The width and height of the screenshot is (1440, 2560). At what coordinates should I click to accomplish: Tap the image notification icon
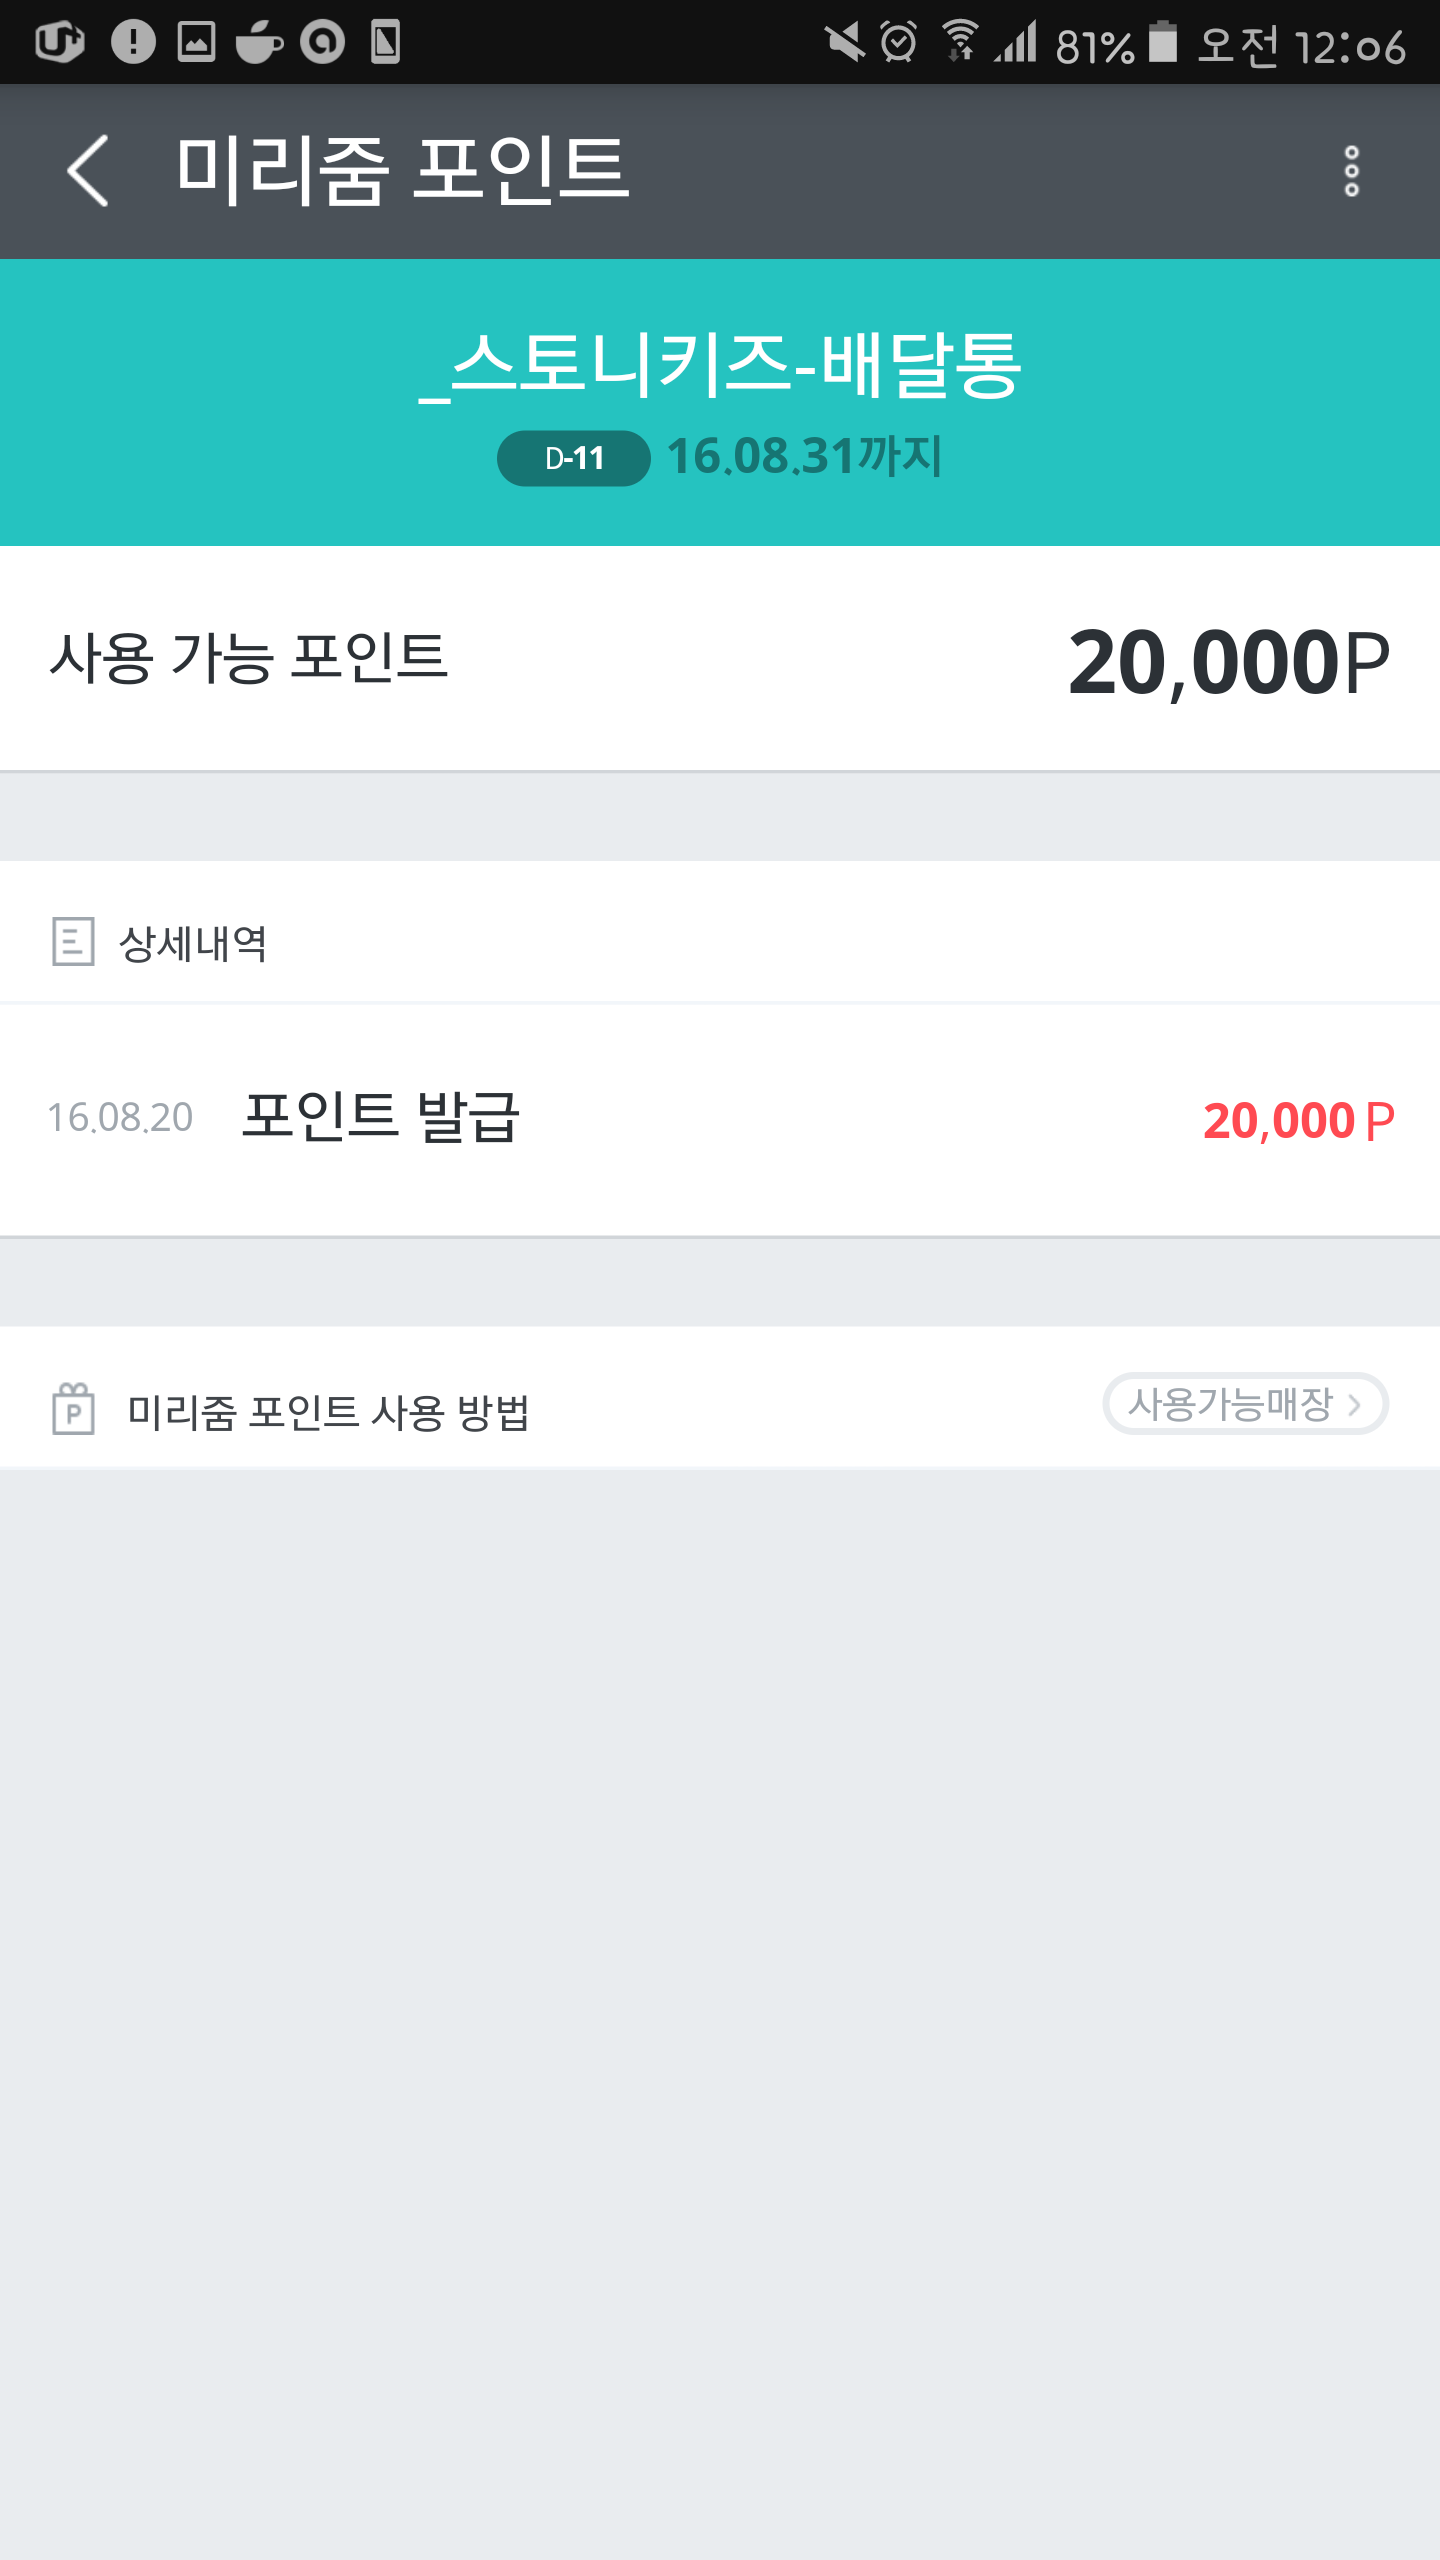tap(196, 43)
